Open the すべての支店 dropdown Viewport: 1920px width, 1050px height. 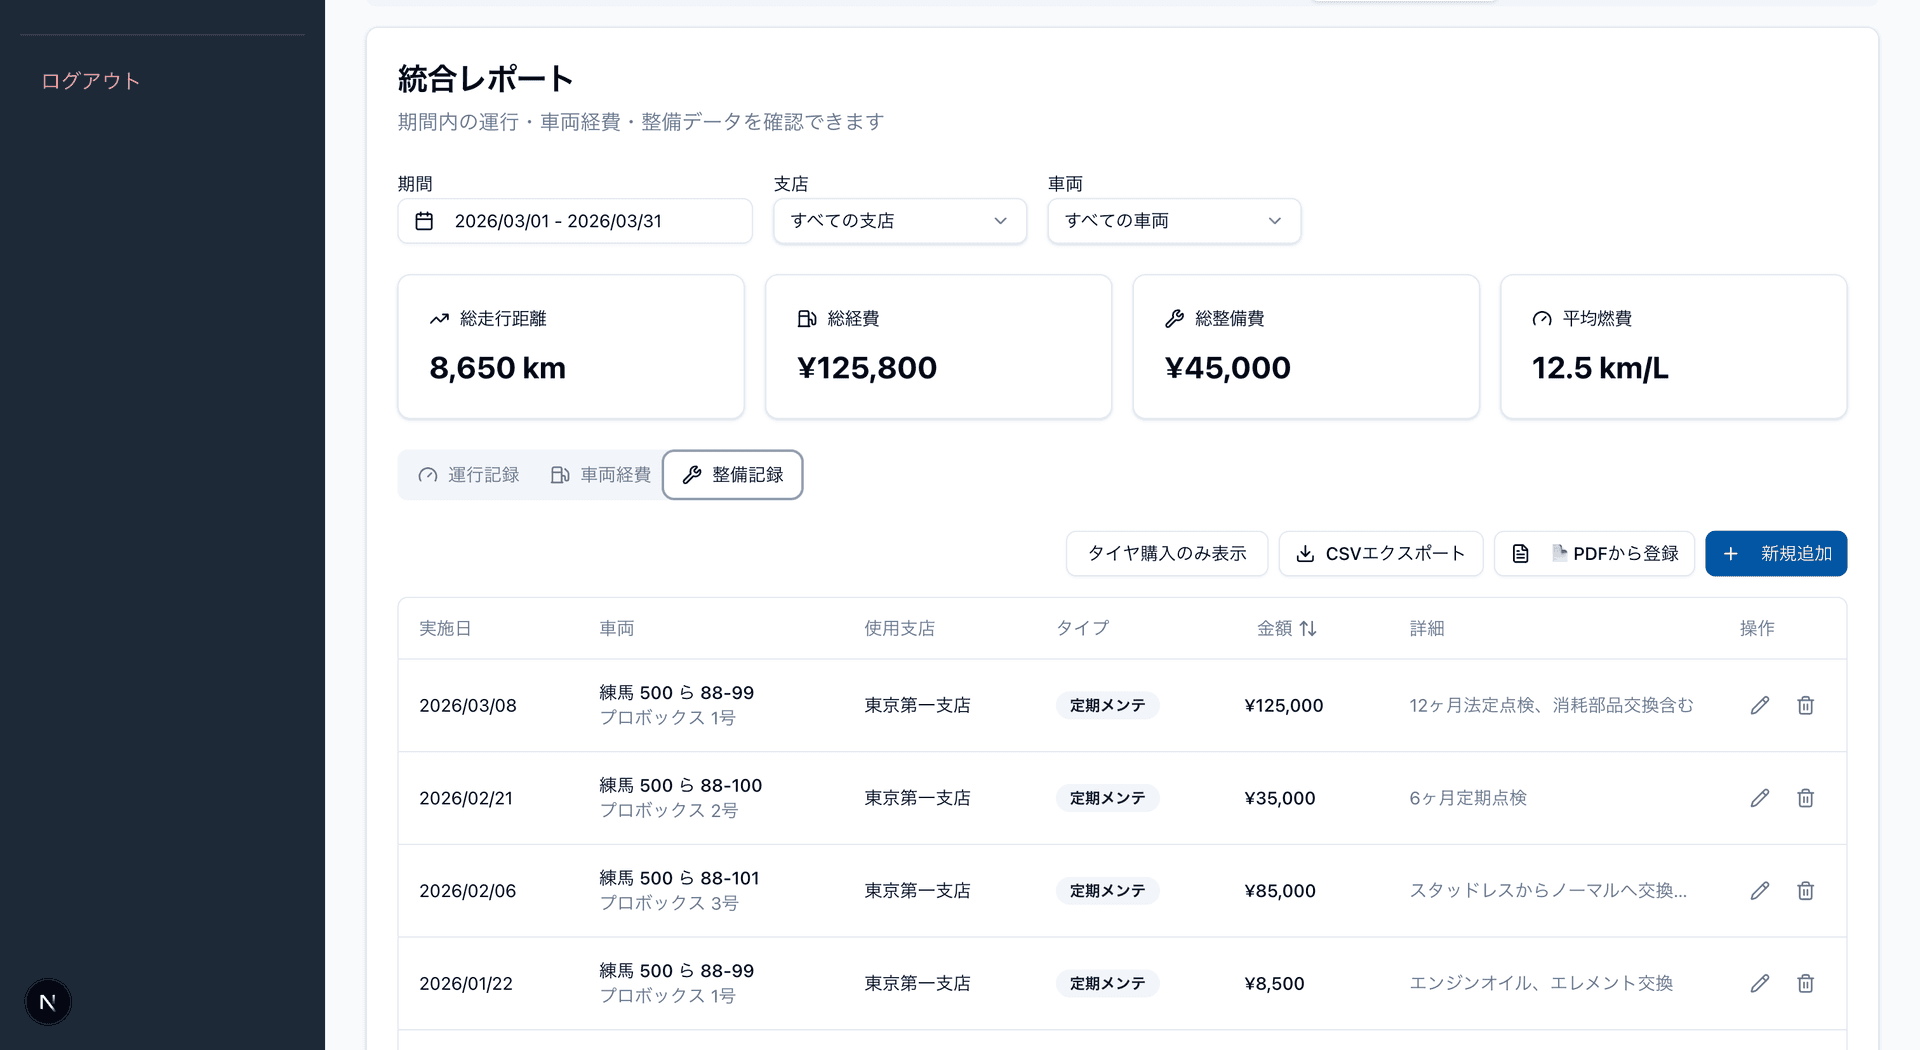[x=898, y=221]
